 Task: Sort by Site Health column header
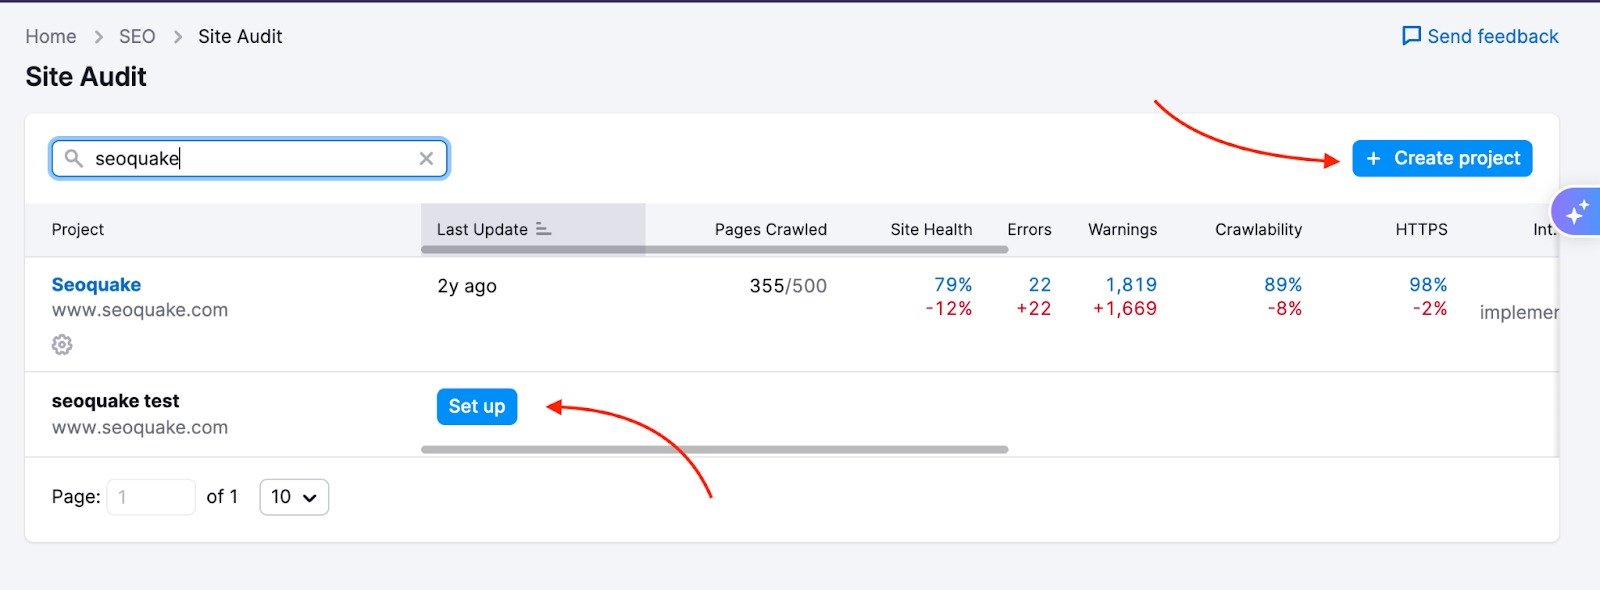tap(931, 229)
